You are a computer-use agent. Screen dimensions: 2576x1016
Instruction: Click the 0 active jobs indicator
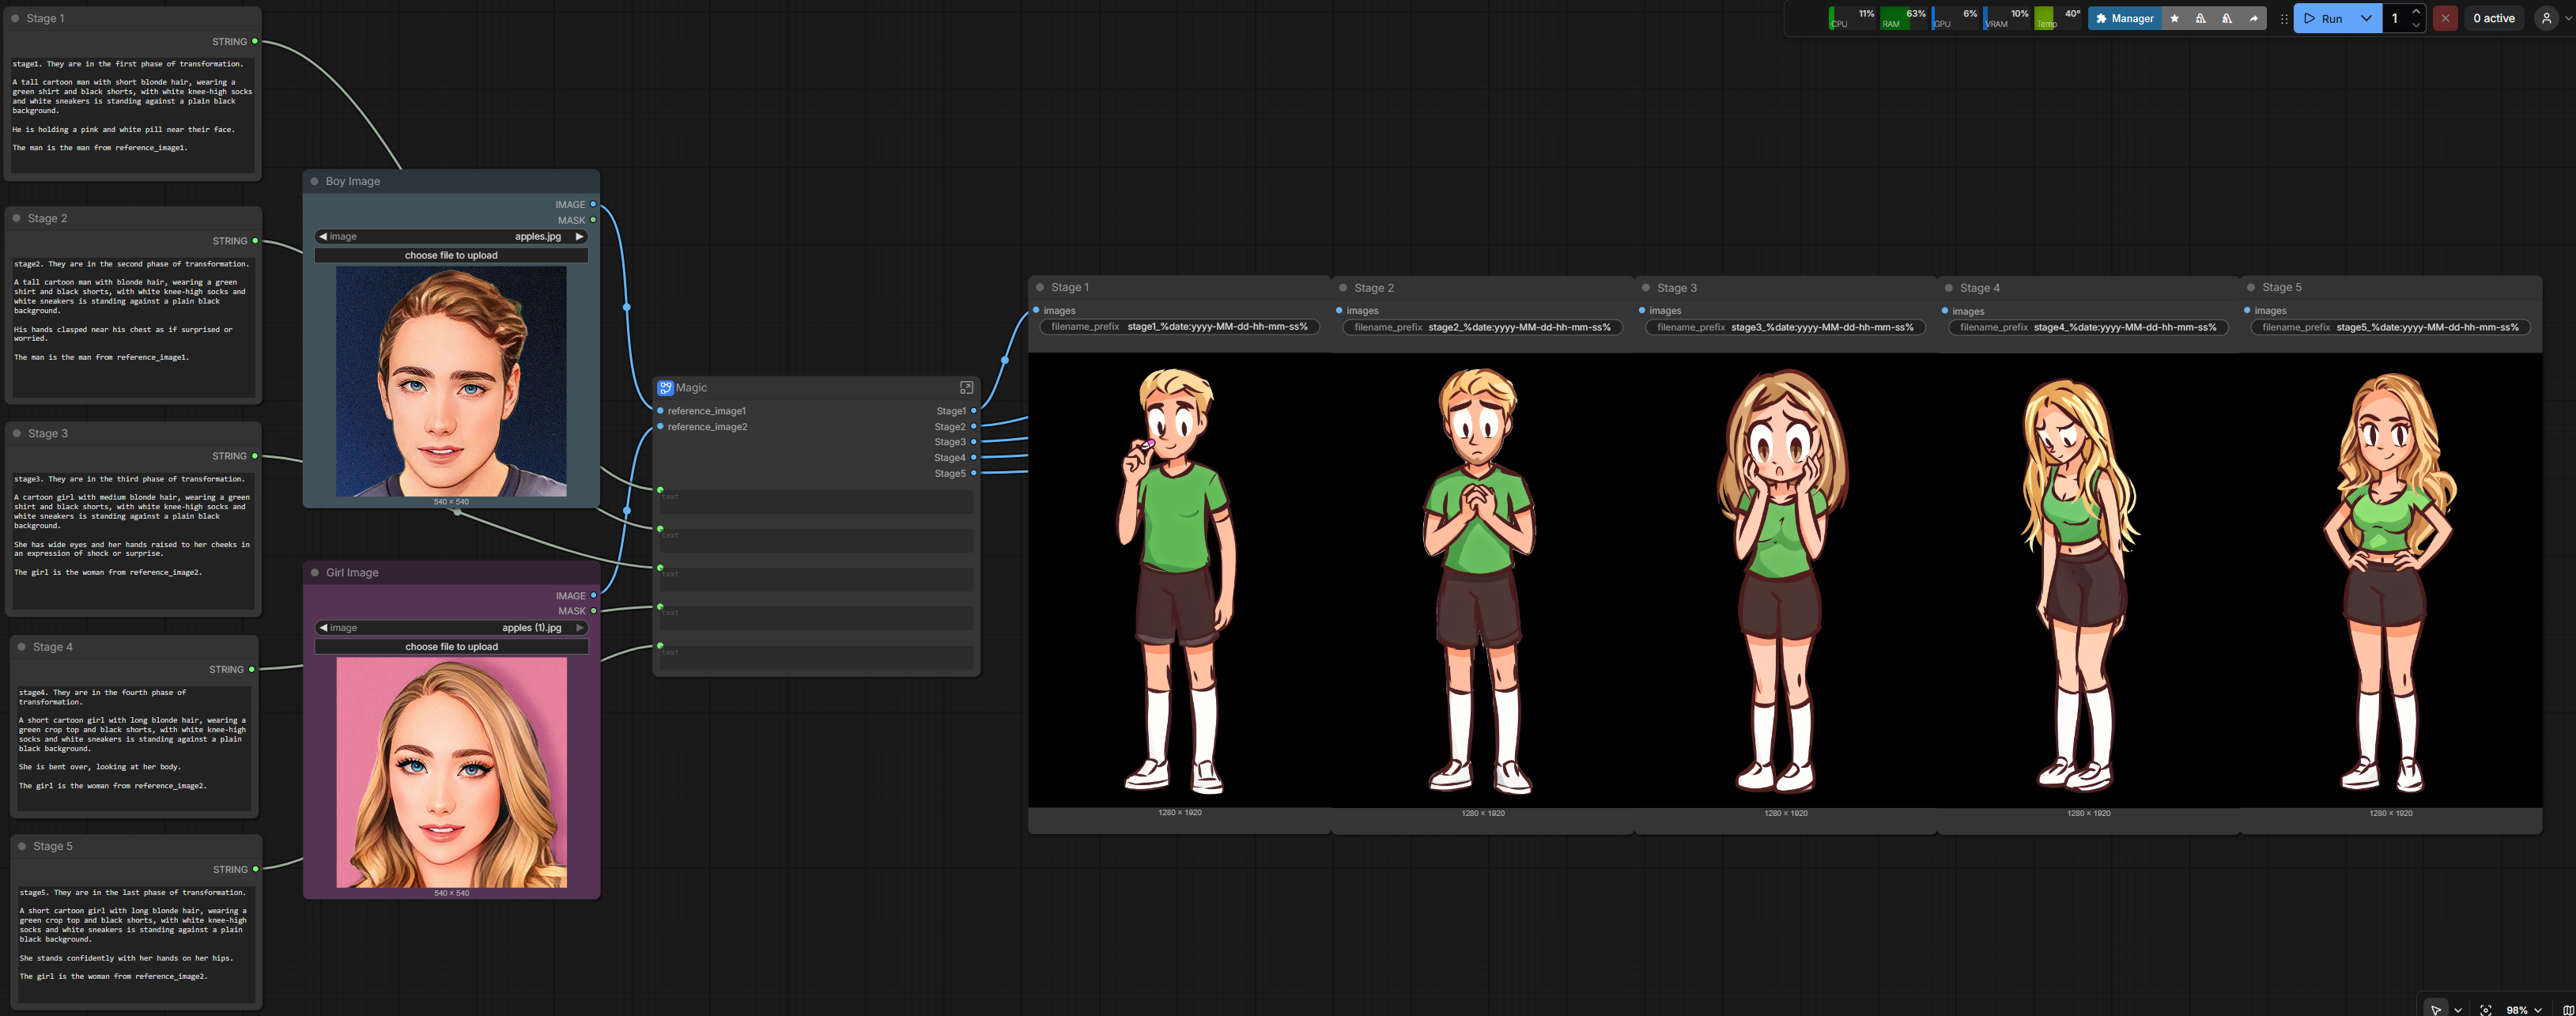click(x=2493, y=18)
